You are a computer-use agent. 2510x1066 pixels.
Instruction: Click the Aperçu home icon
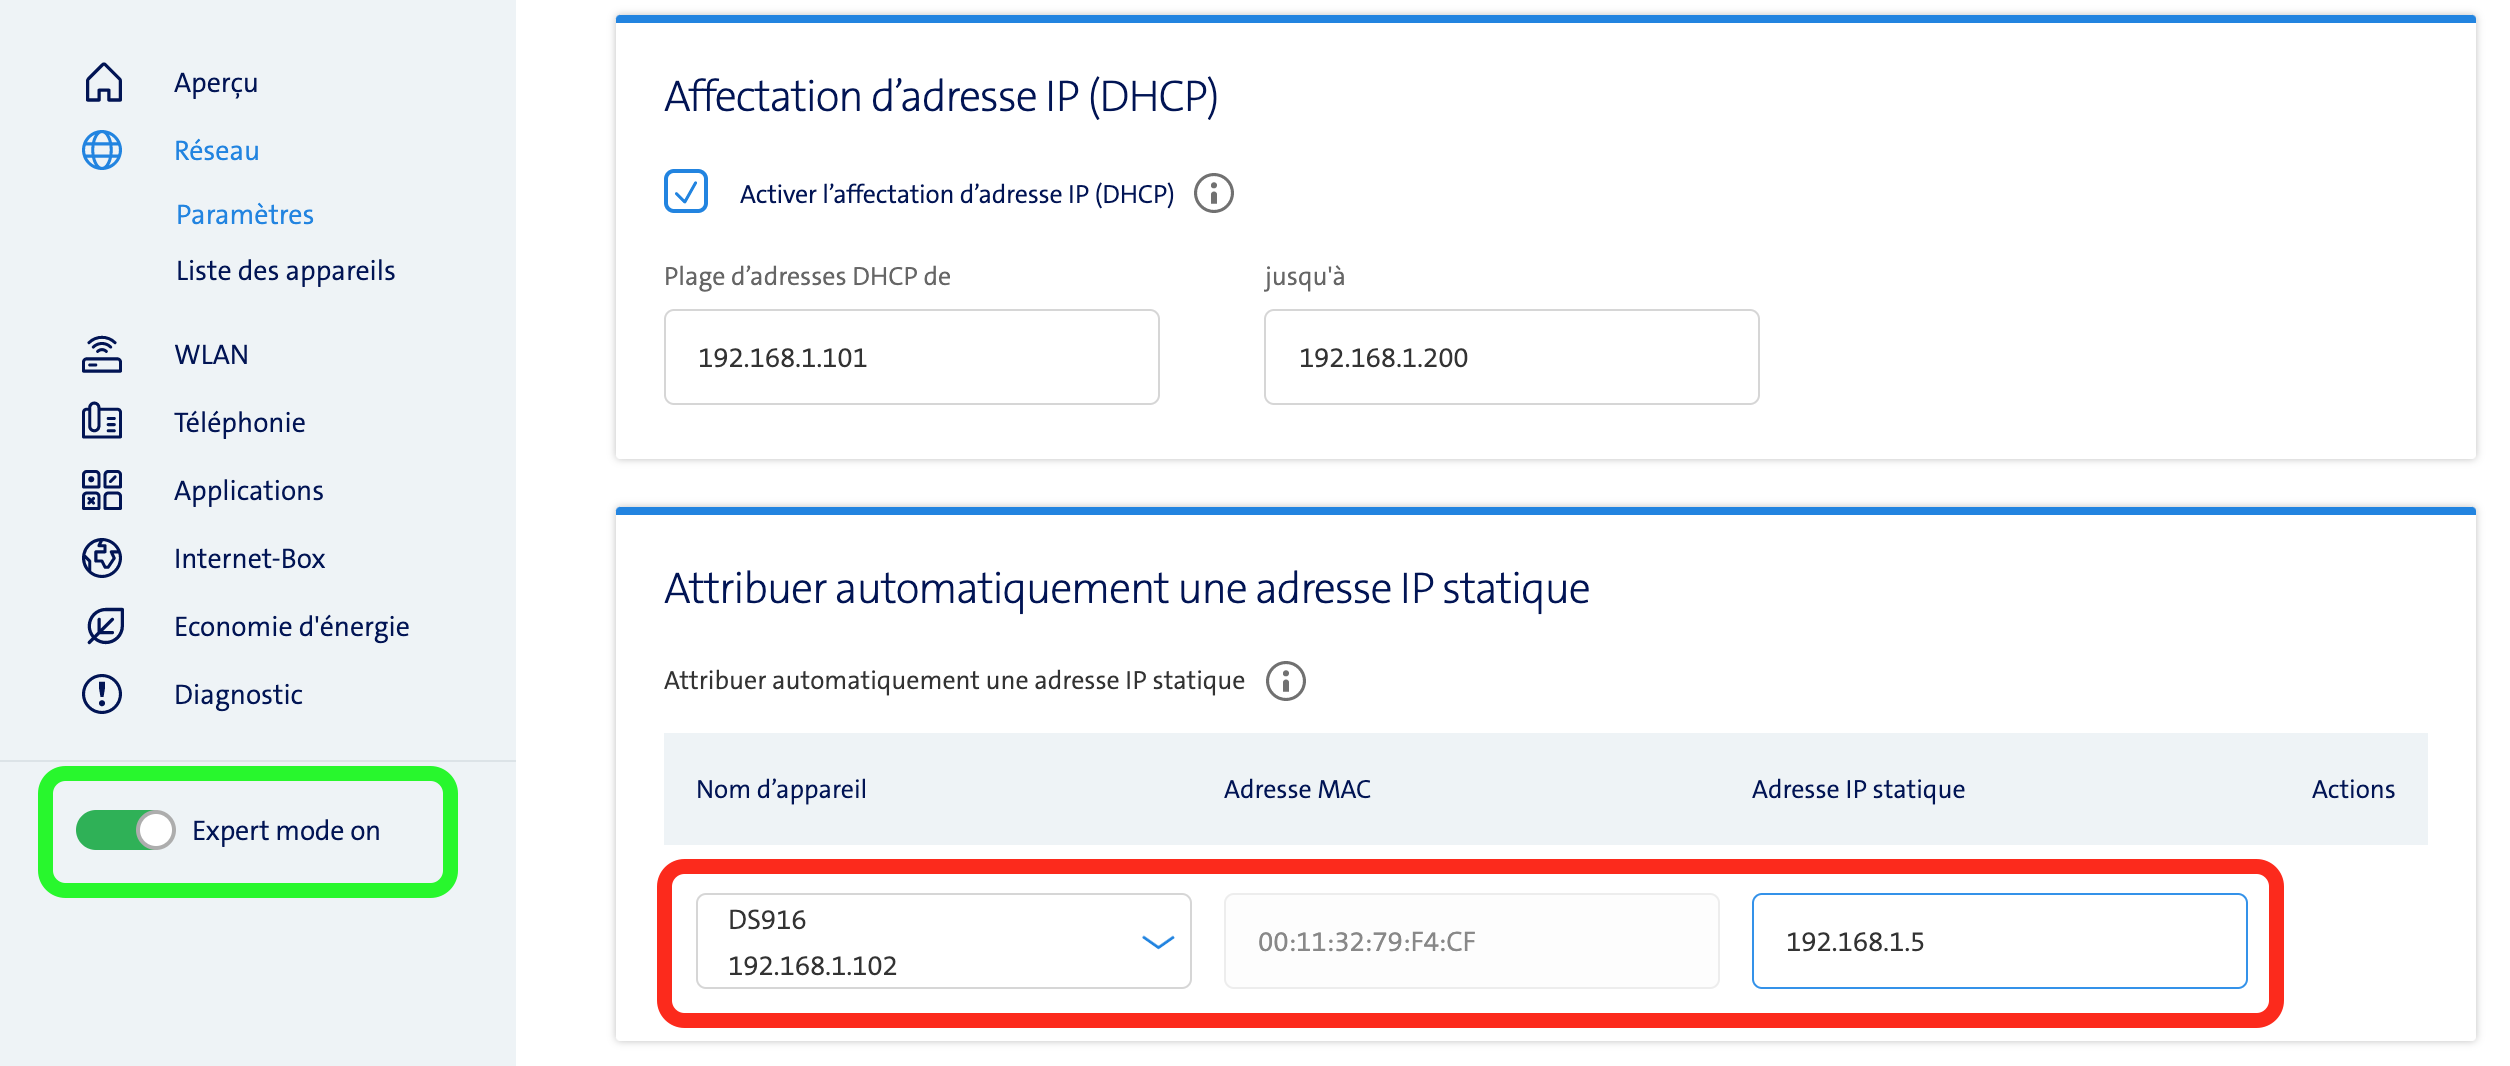click(x=103, y=82)
